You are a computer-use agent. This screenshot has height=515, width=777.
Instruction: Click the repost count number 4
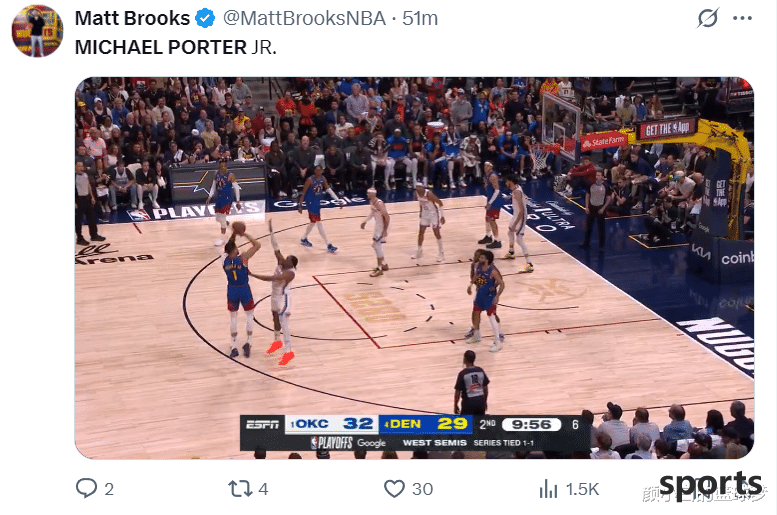point(264,489)
